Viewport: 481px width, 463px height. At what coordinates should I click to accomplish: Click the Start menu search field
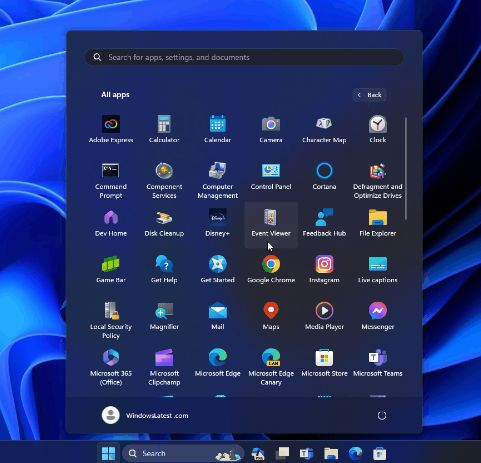pyautogui.click(x=244, y=57)
